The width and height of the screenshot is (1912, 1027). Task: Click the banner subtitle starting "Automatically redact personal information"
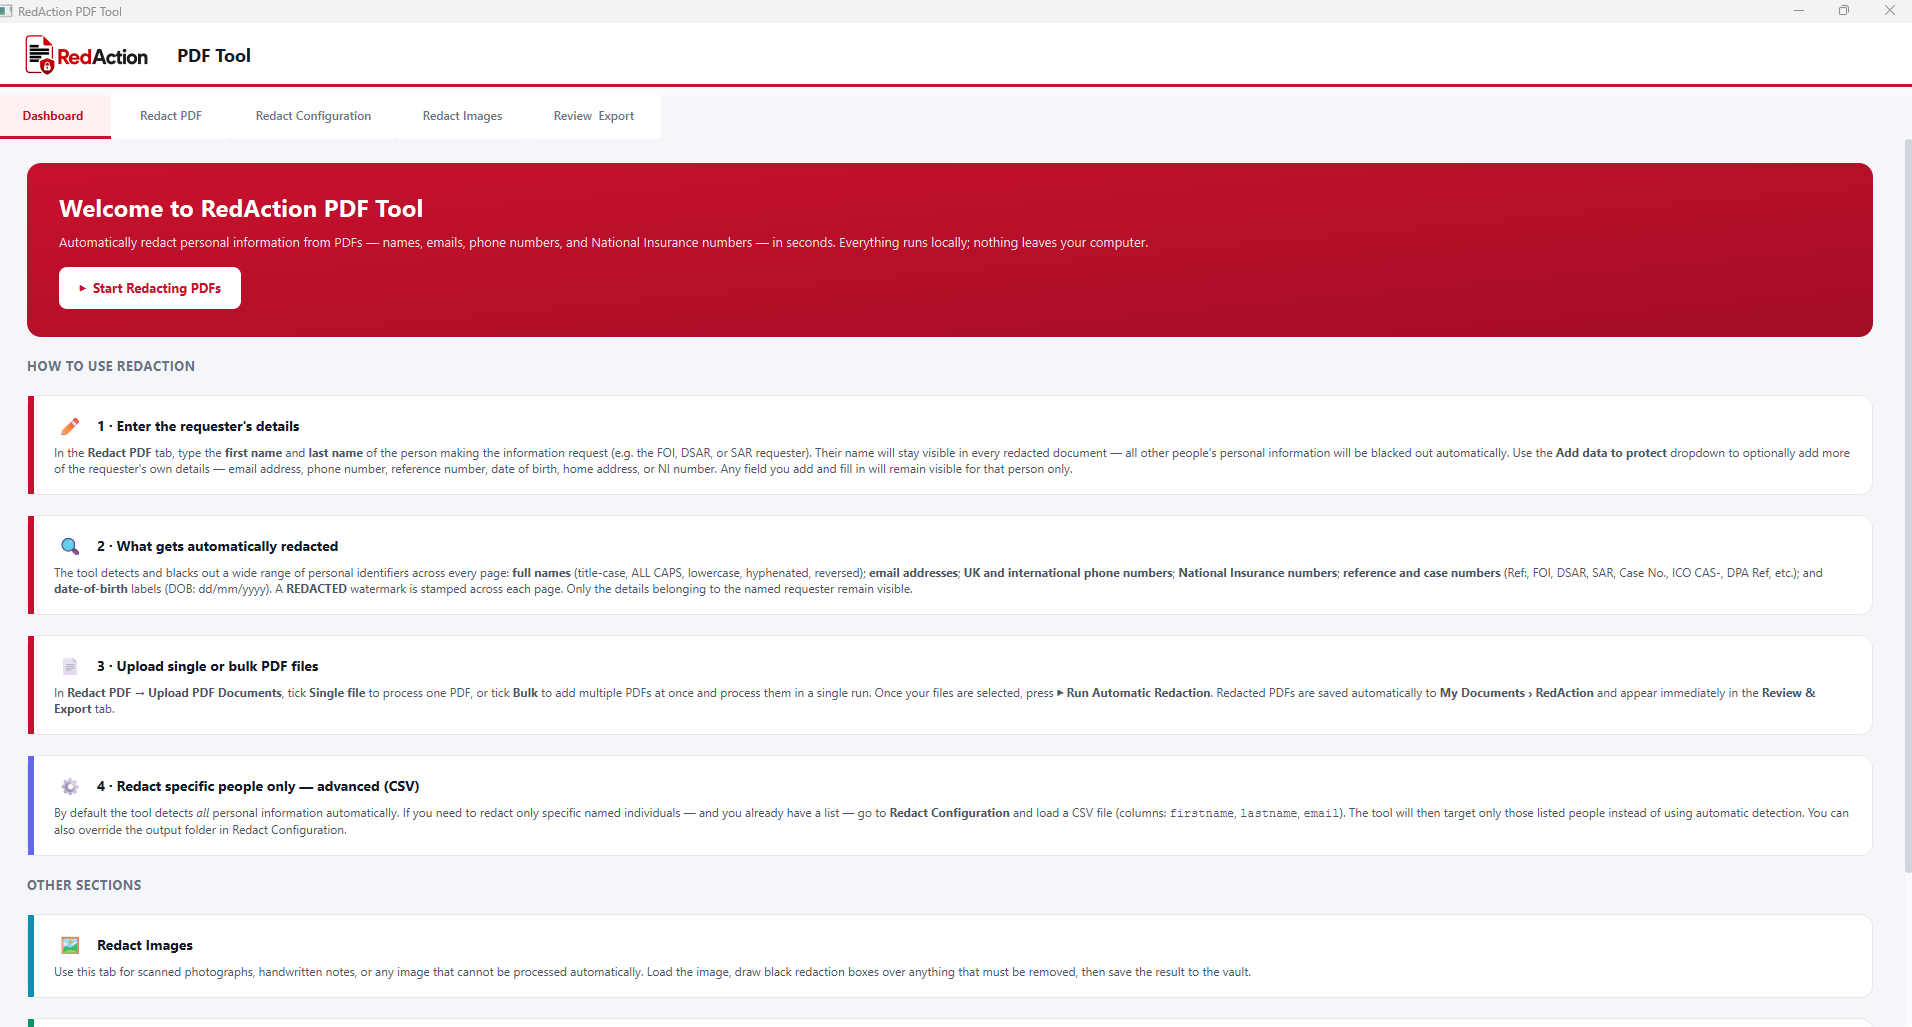(x=603, y=243)
